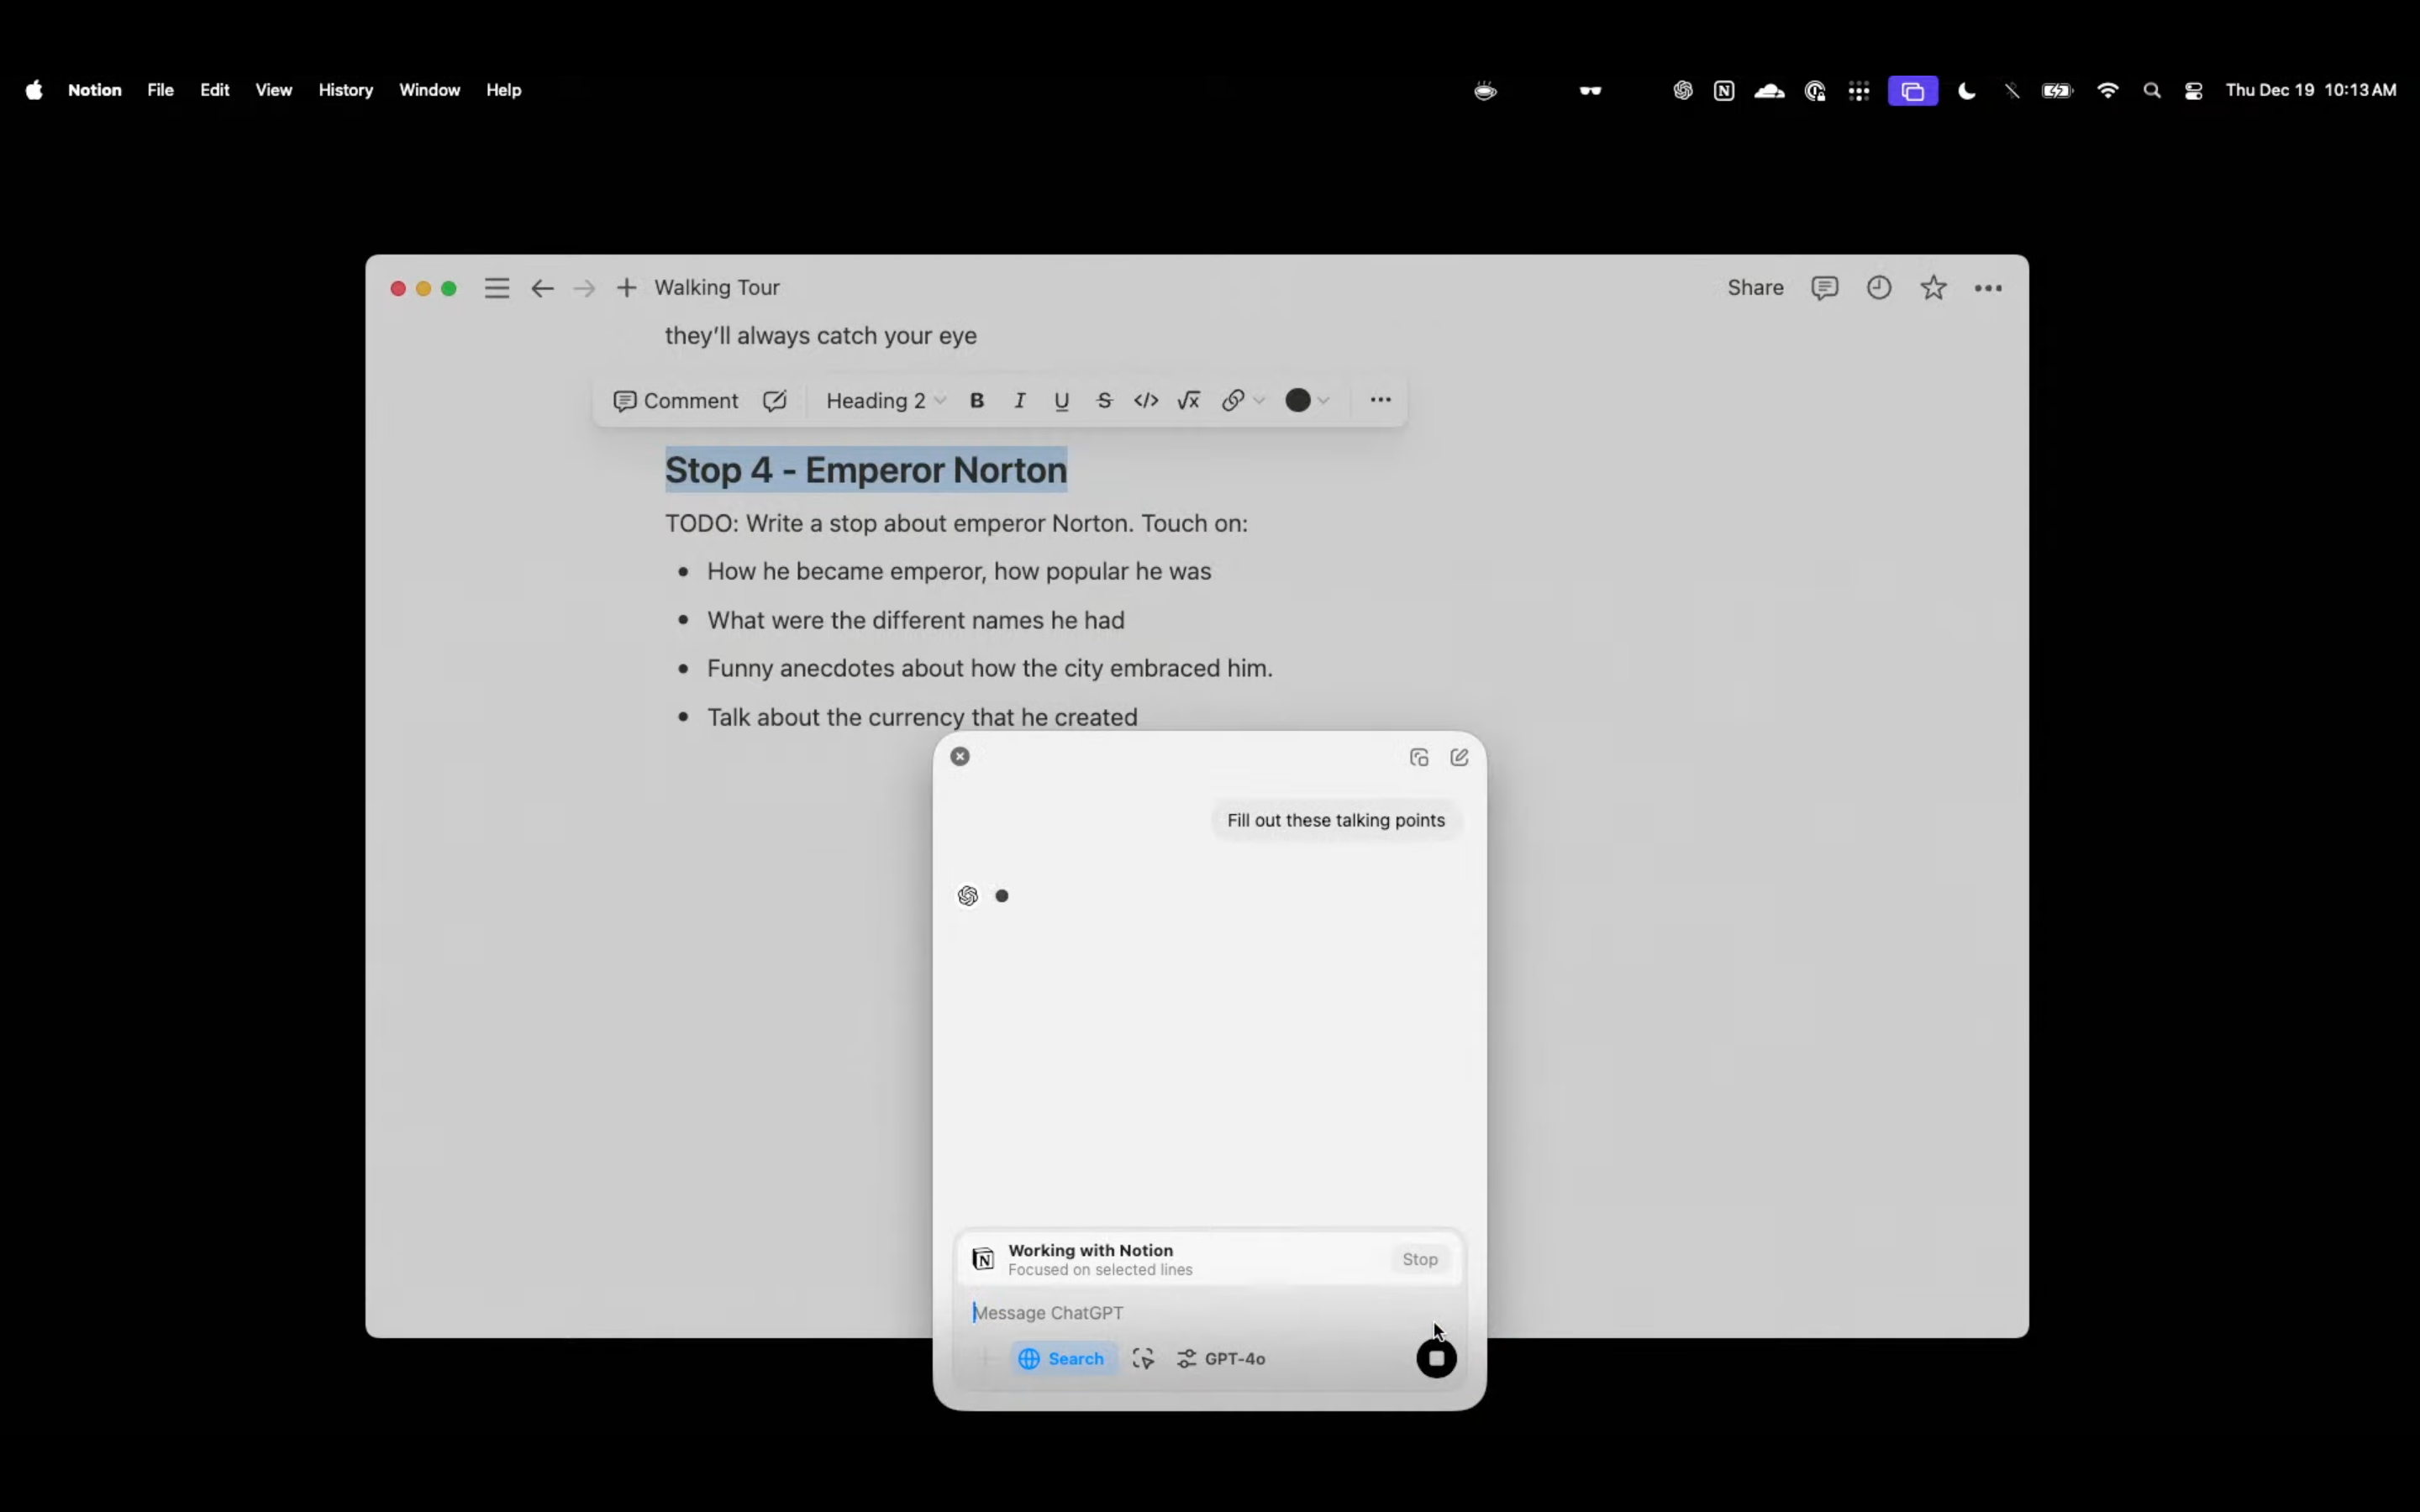2420x1512 pixels.
Task: Click the dark text color swatch
Action: [x=1297, y=401]
